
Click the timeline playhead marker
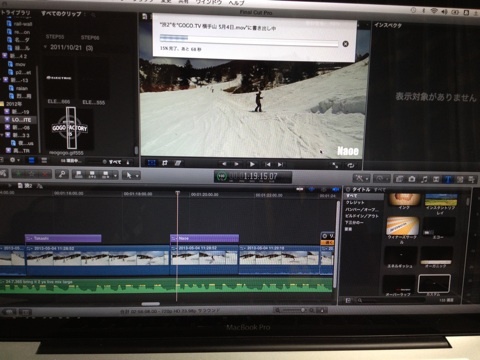click(x=177, y=193)
